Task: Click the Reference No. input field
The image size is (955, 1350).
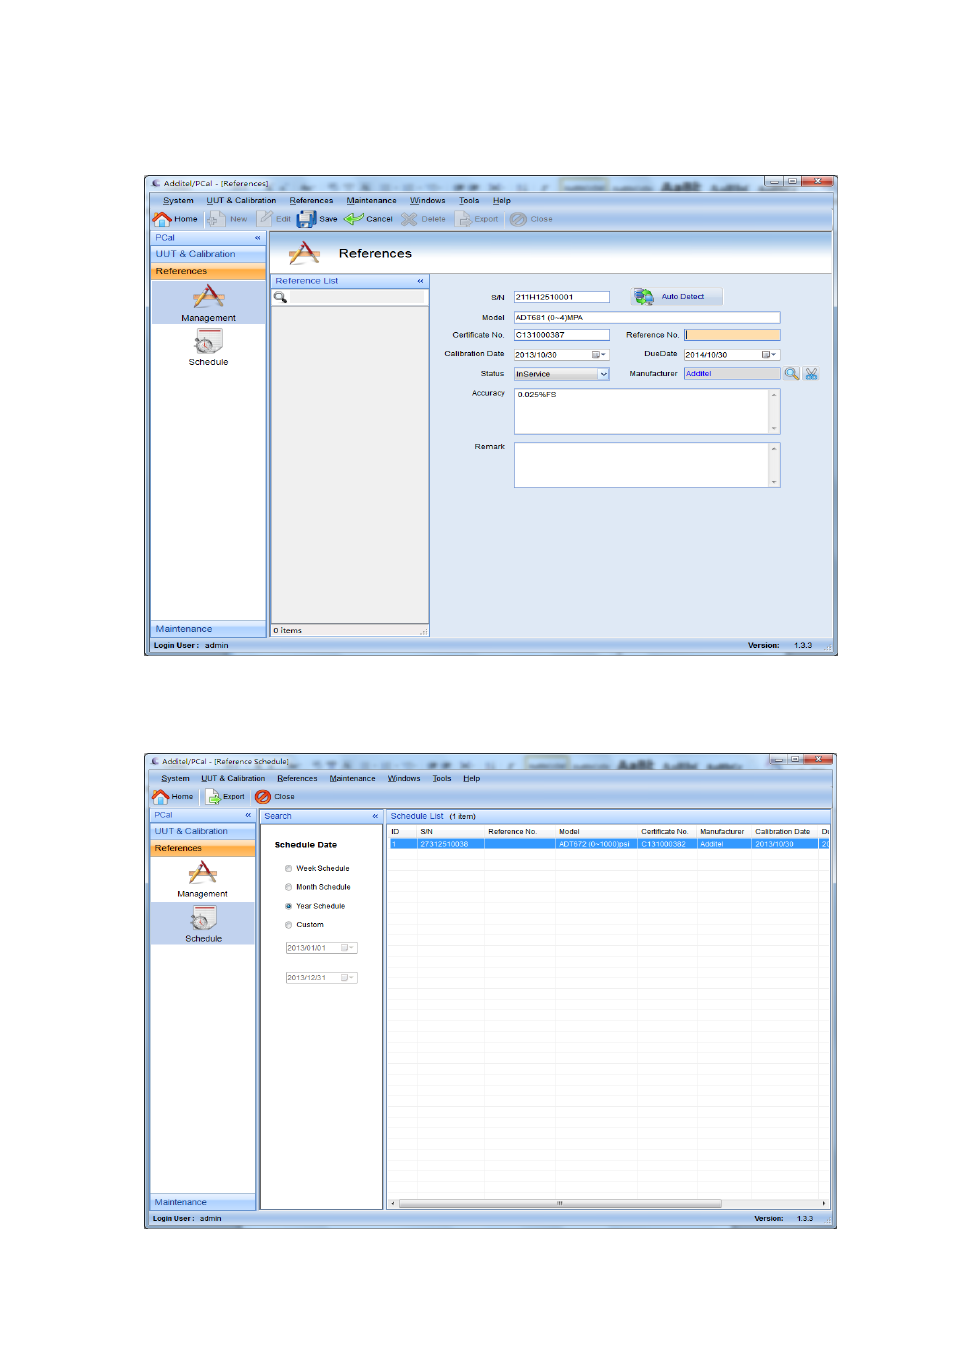Action: pos(732,335)
